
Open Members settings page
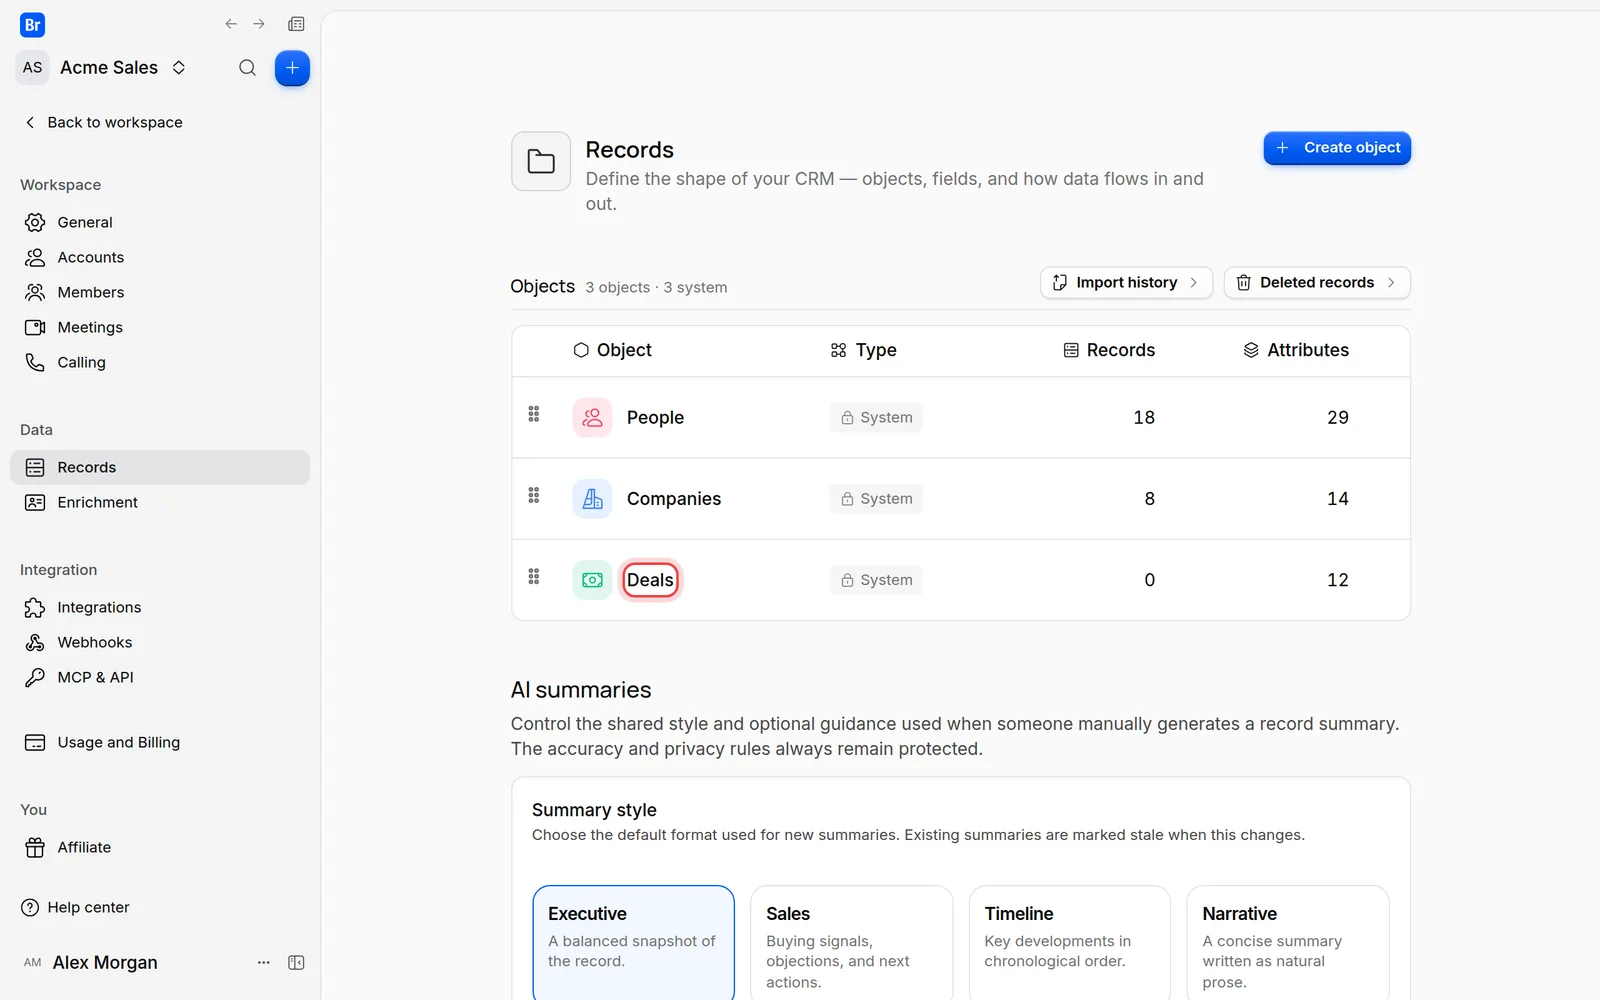[x=160, y=292]
